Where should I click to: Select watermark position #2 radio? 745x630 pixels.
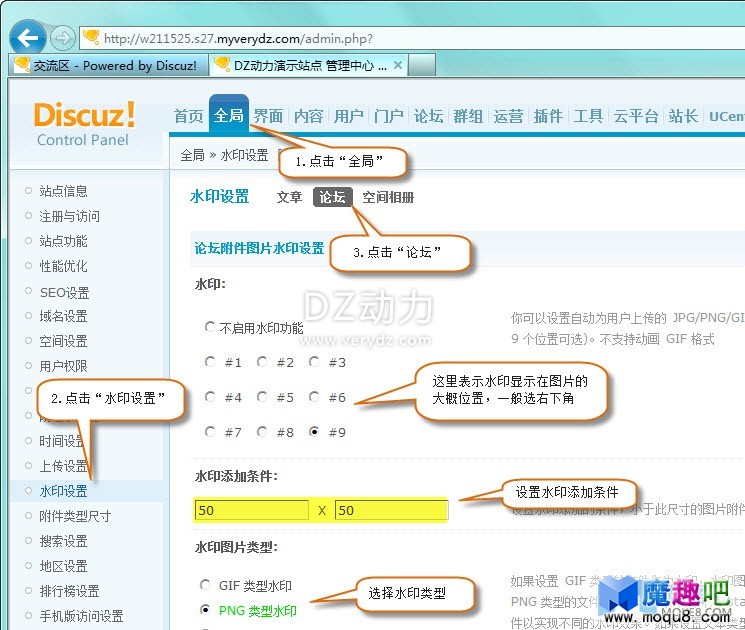click(262, 362)
